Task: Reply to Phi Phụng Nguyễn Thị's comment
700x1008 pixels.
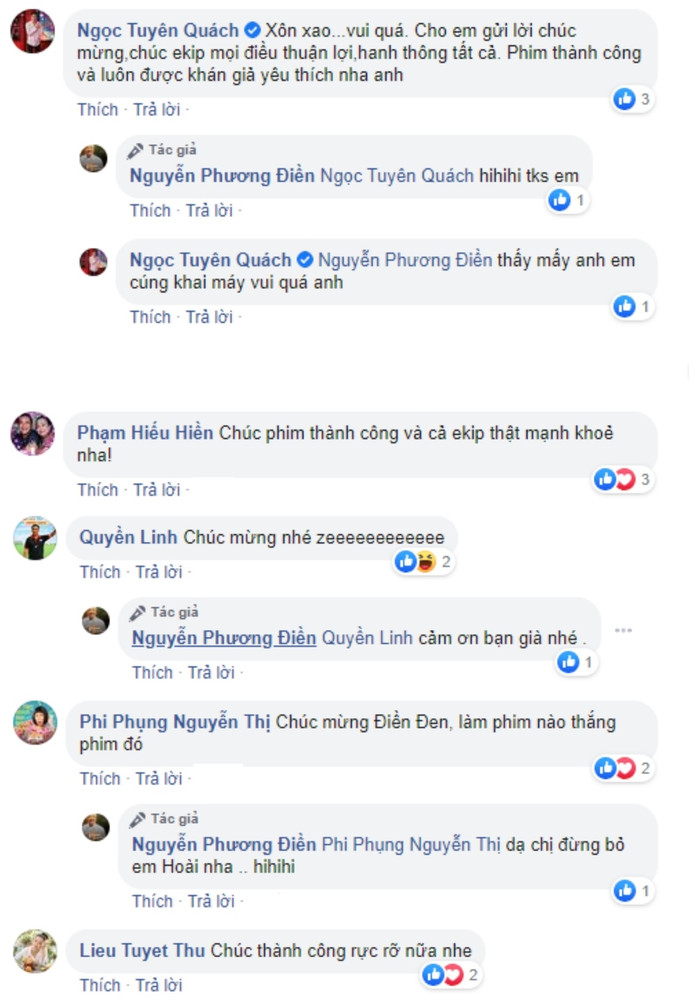Action: [x=159, y=778]
